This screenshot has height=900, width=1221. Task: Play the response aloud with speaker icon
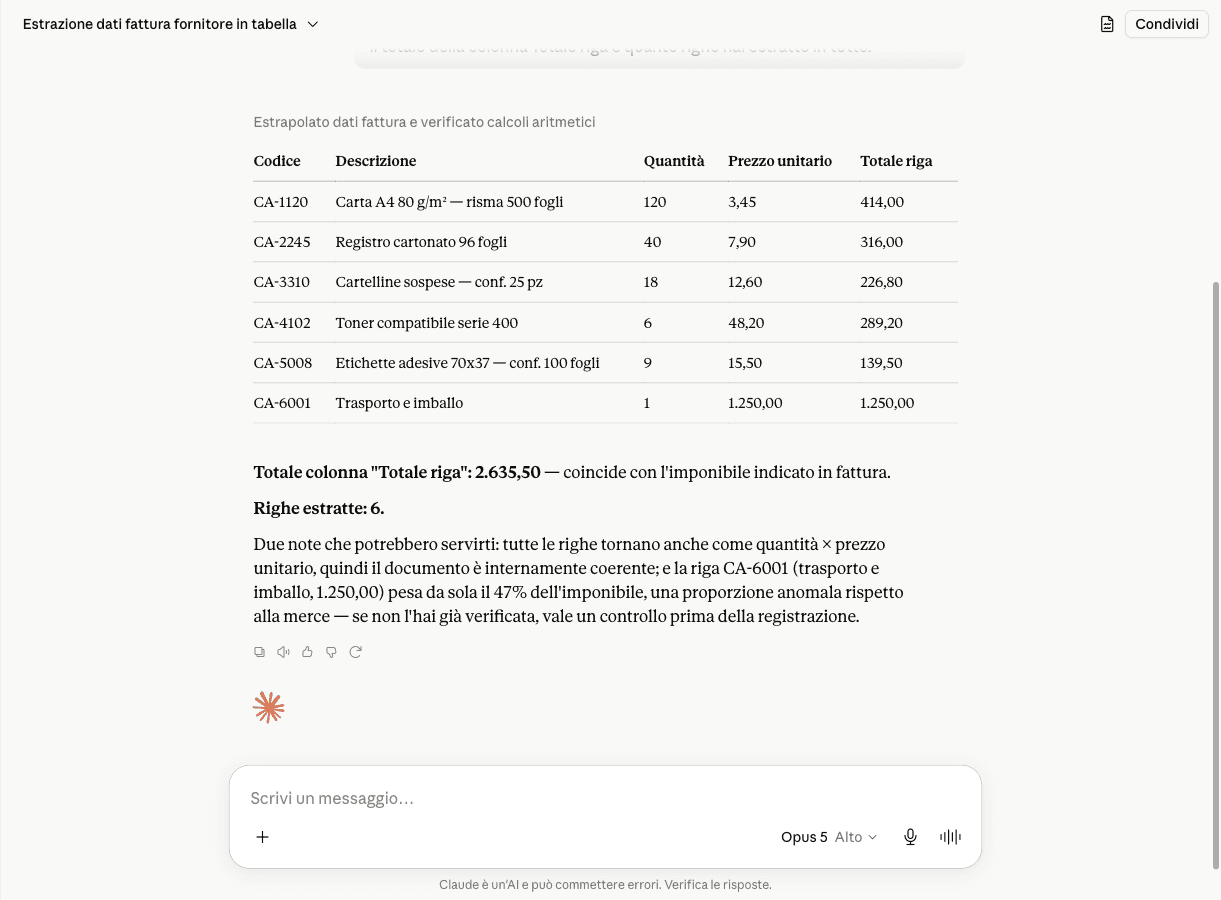284,652
